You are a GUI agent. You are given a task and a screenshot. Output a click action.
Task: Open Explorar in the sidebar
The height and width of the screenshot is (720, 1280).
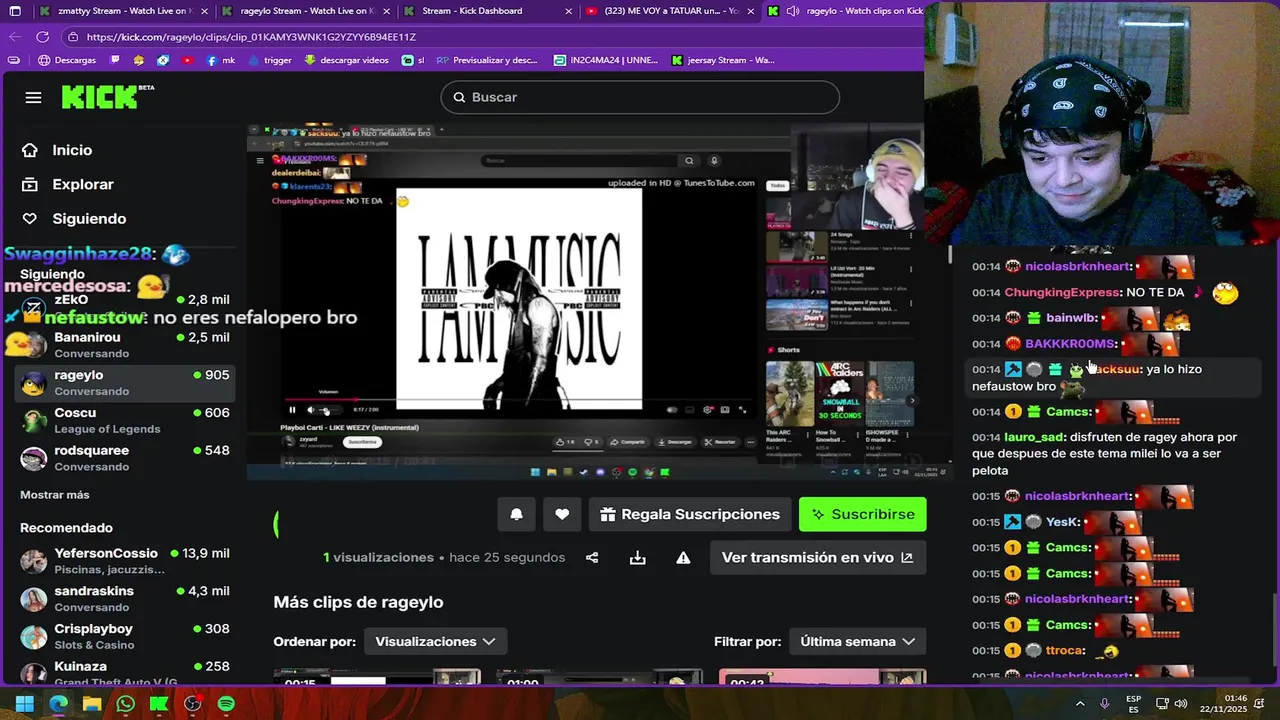[x=82, y=184]
